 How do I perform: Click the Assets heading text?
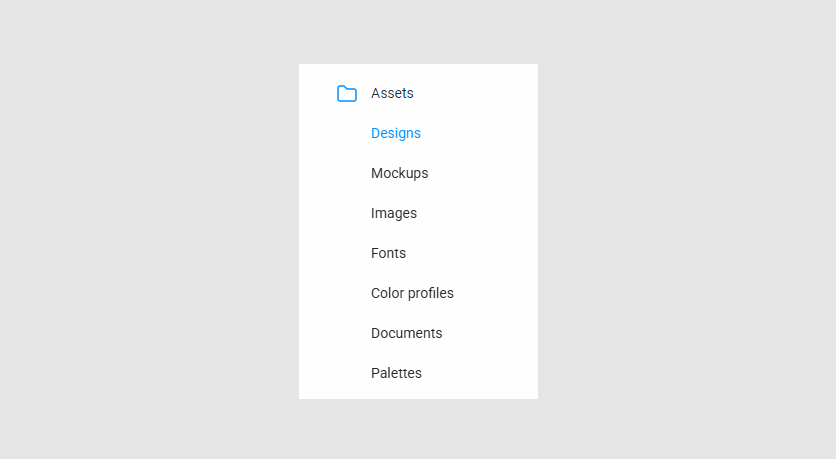pyautogui.click(x=392, y=93)
